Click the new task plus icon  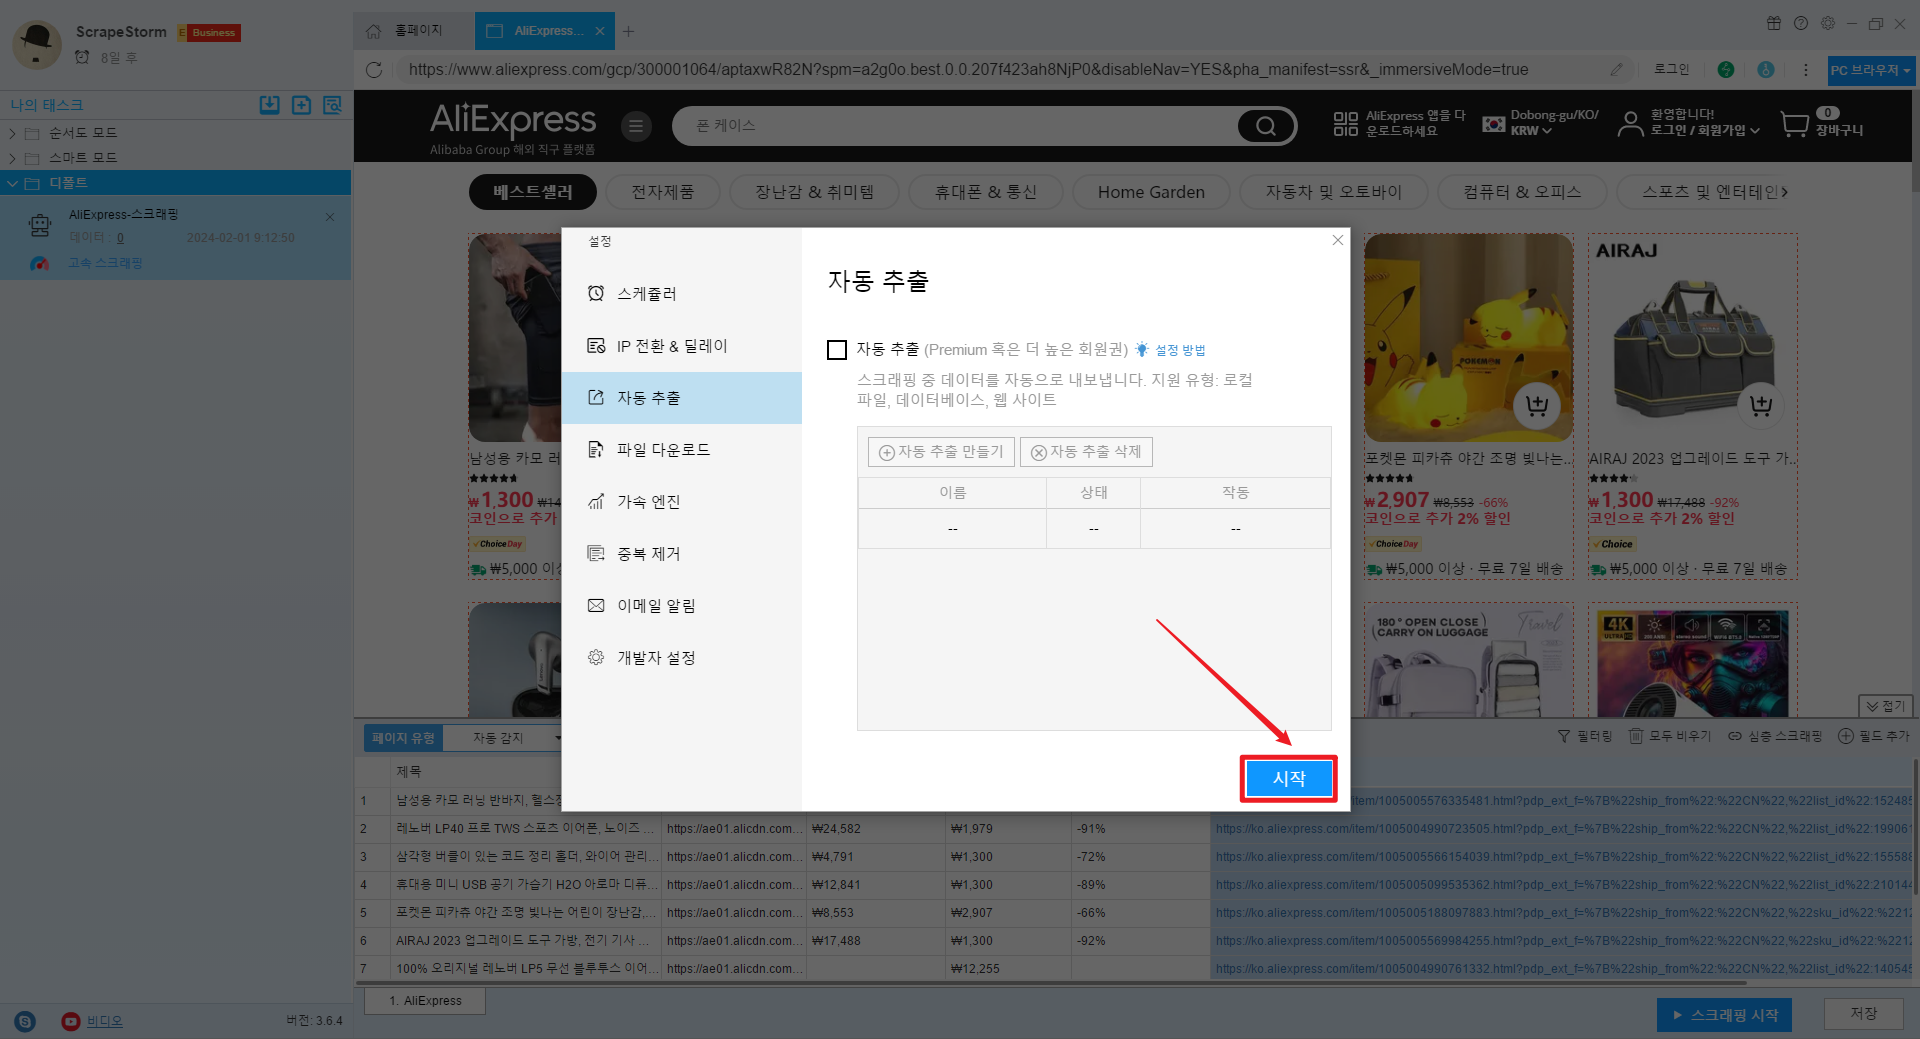(x=301, y=105)
